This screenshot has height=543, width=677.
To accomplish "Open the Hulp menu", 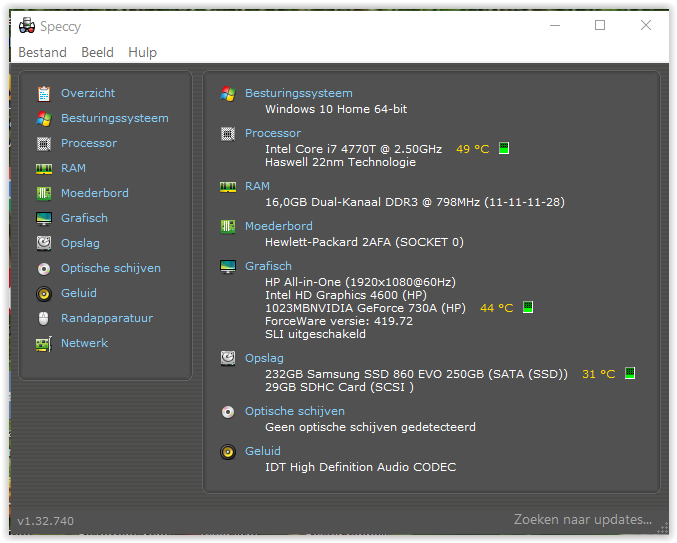I will click(x=142, y=52).
